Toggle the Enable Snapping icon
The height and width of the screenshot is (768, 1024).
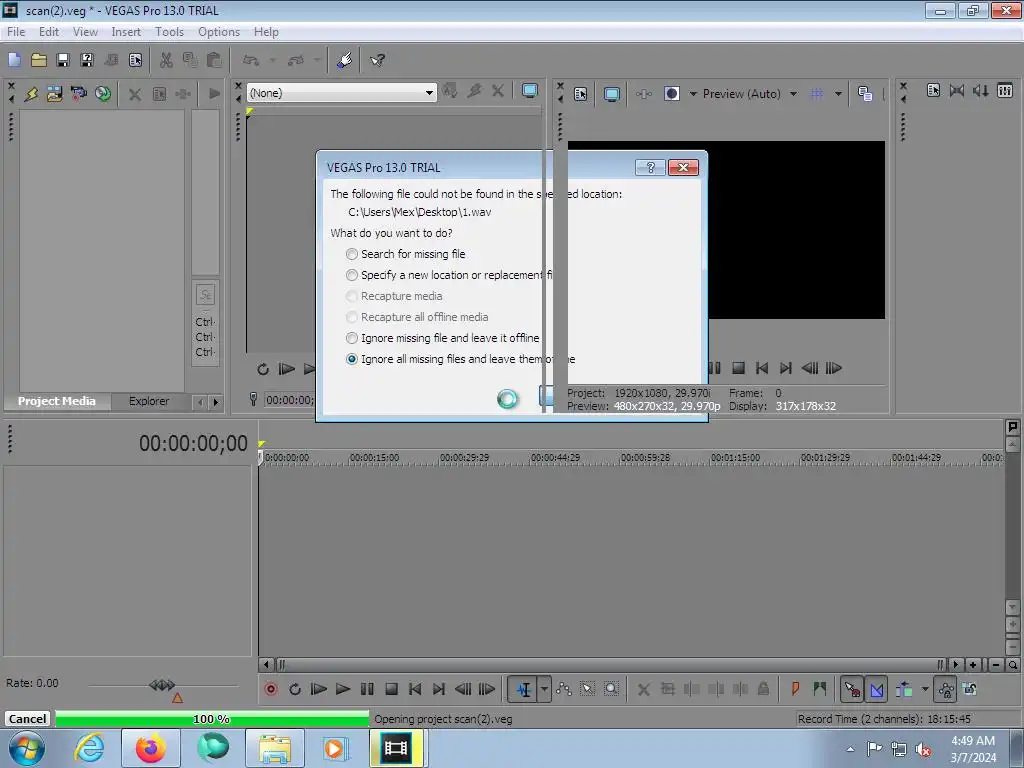[852, 689]
